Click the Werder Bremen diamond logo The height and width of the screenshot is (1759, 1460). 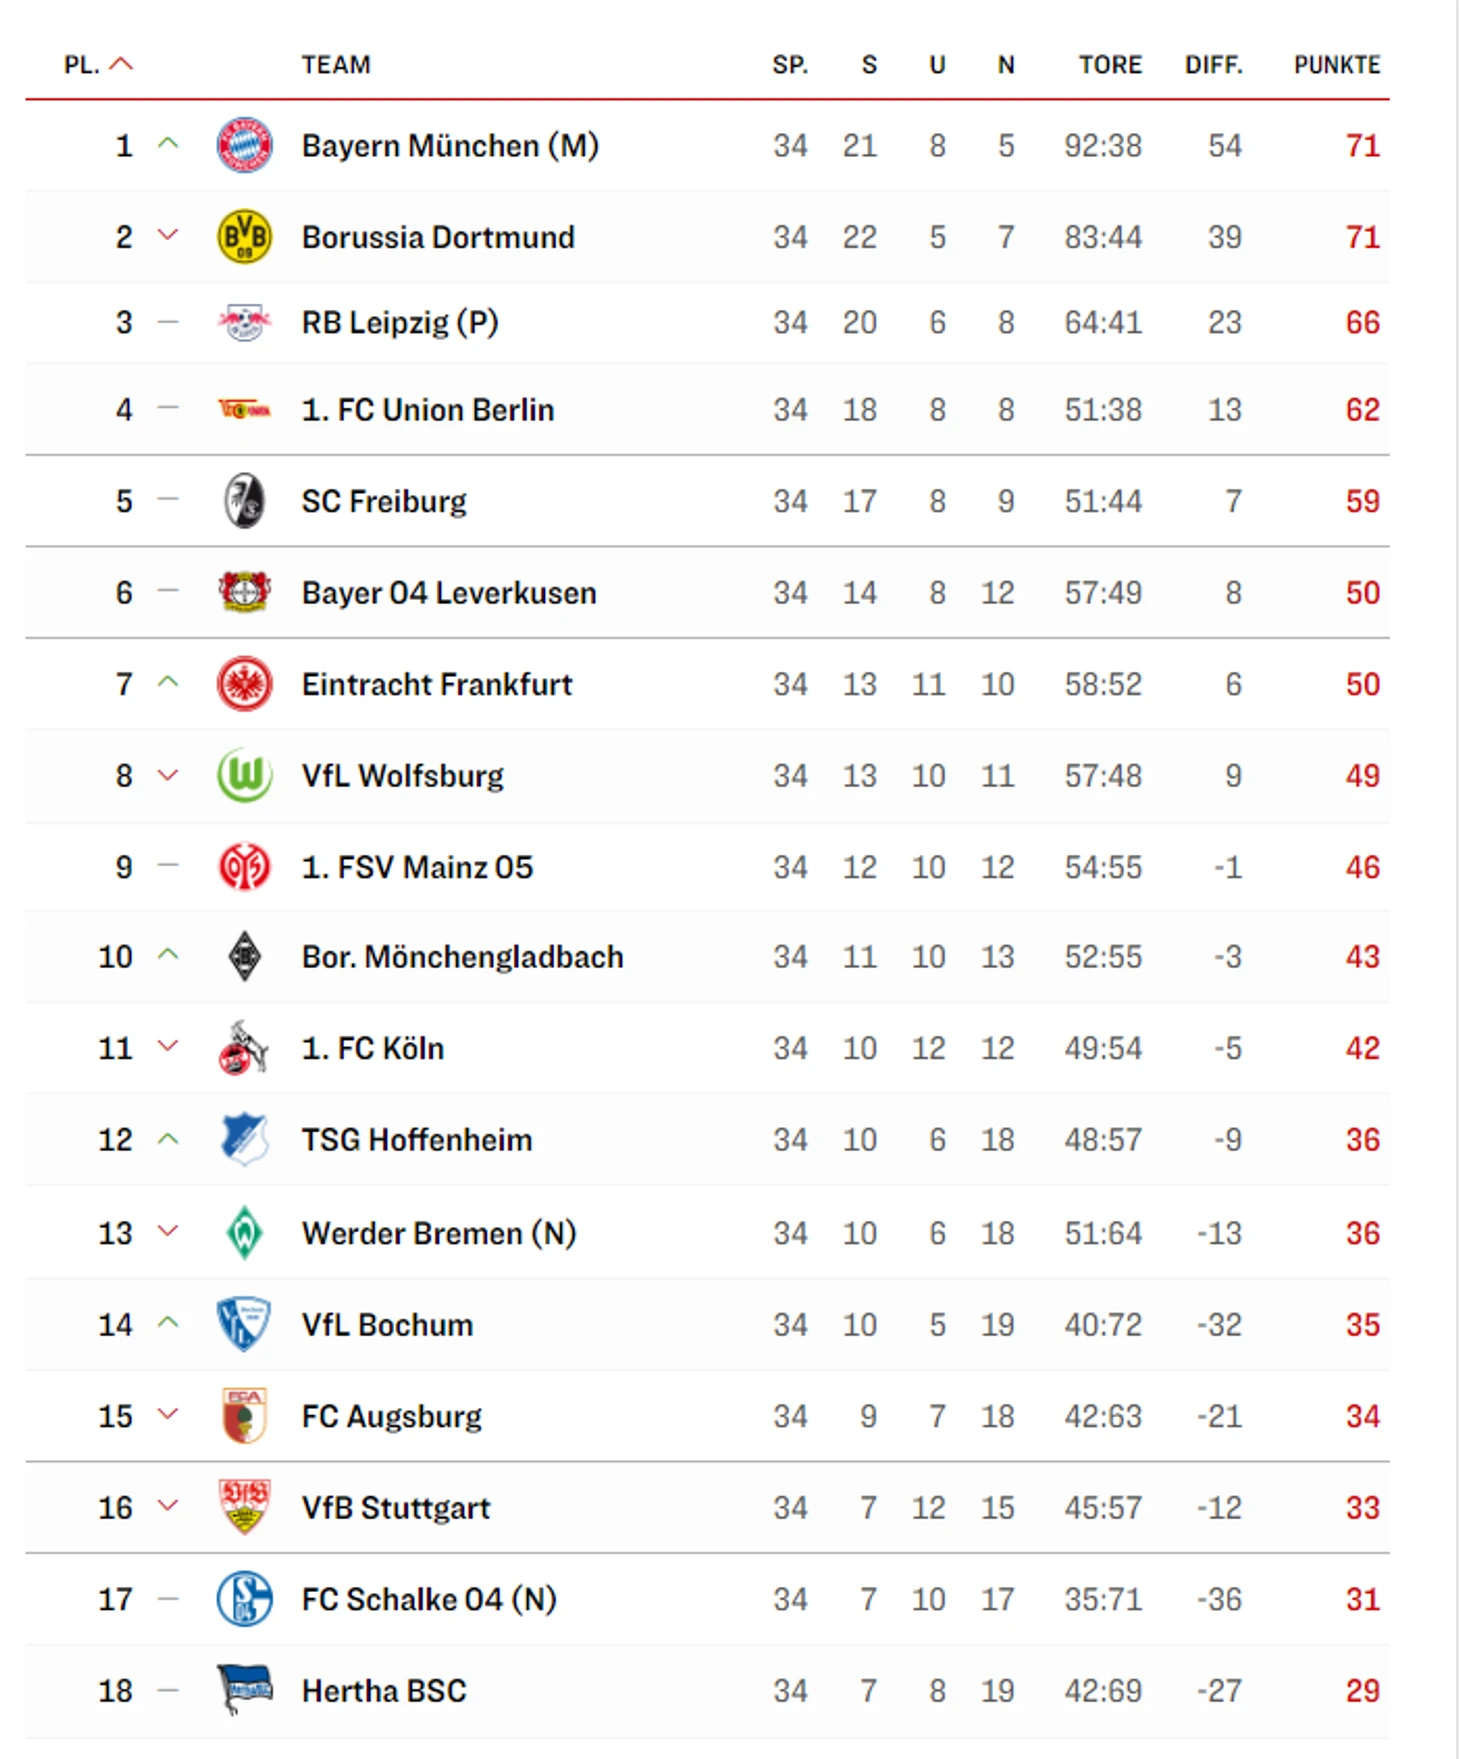[244, 1232]
